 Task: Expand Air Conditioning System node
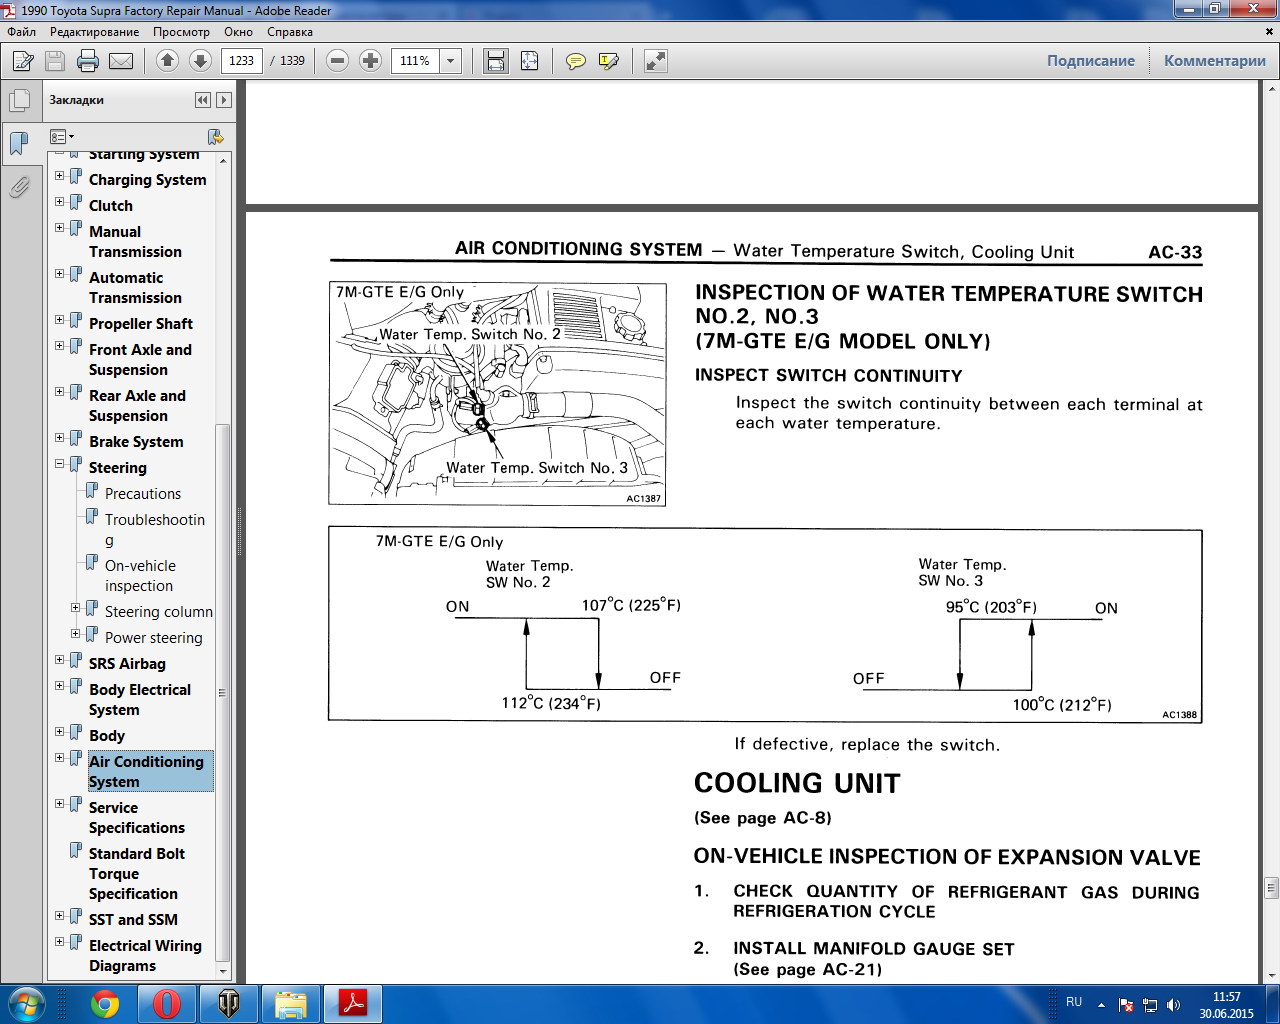click(60, 757)
